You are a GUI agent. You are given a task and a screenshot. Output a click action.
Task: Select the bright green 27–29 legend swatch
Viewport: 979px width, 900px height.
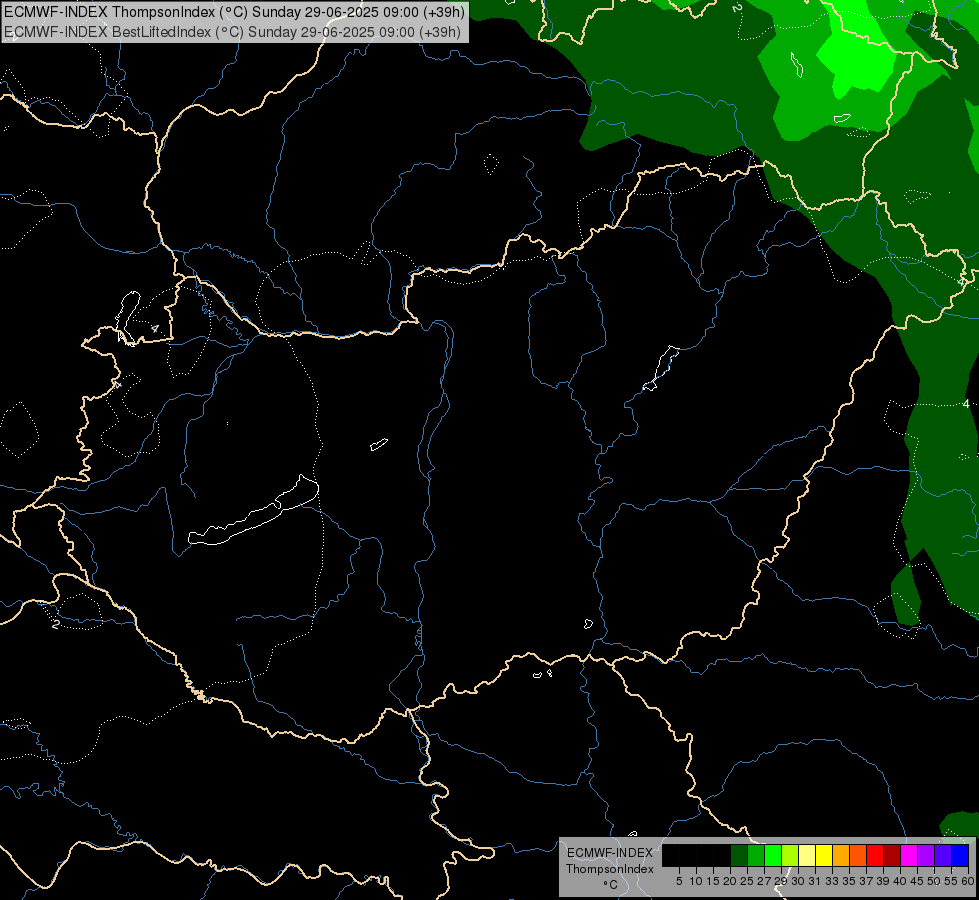(773, 855)
